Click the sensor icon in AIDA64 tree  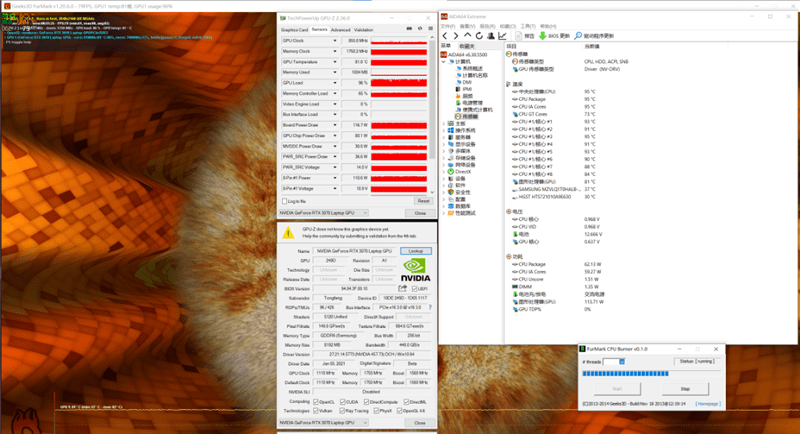click(458, 117)
